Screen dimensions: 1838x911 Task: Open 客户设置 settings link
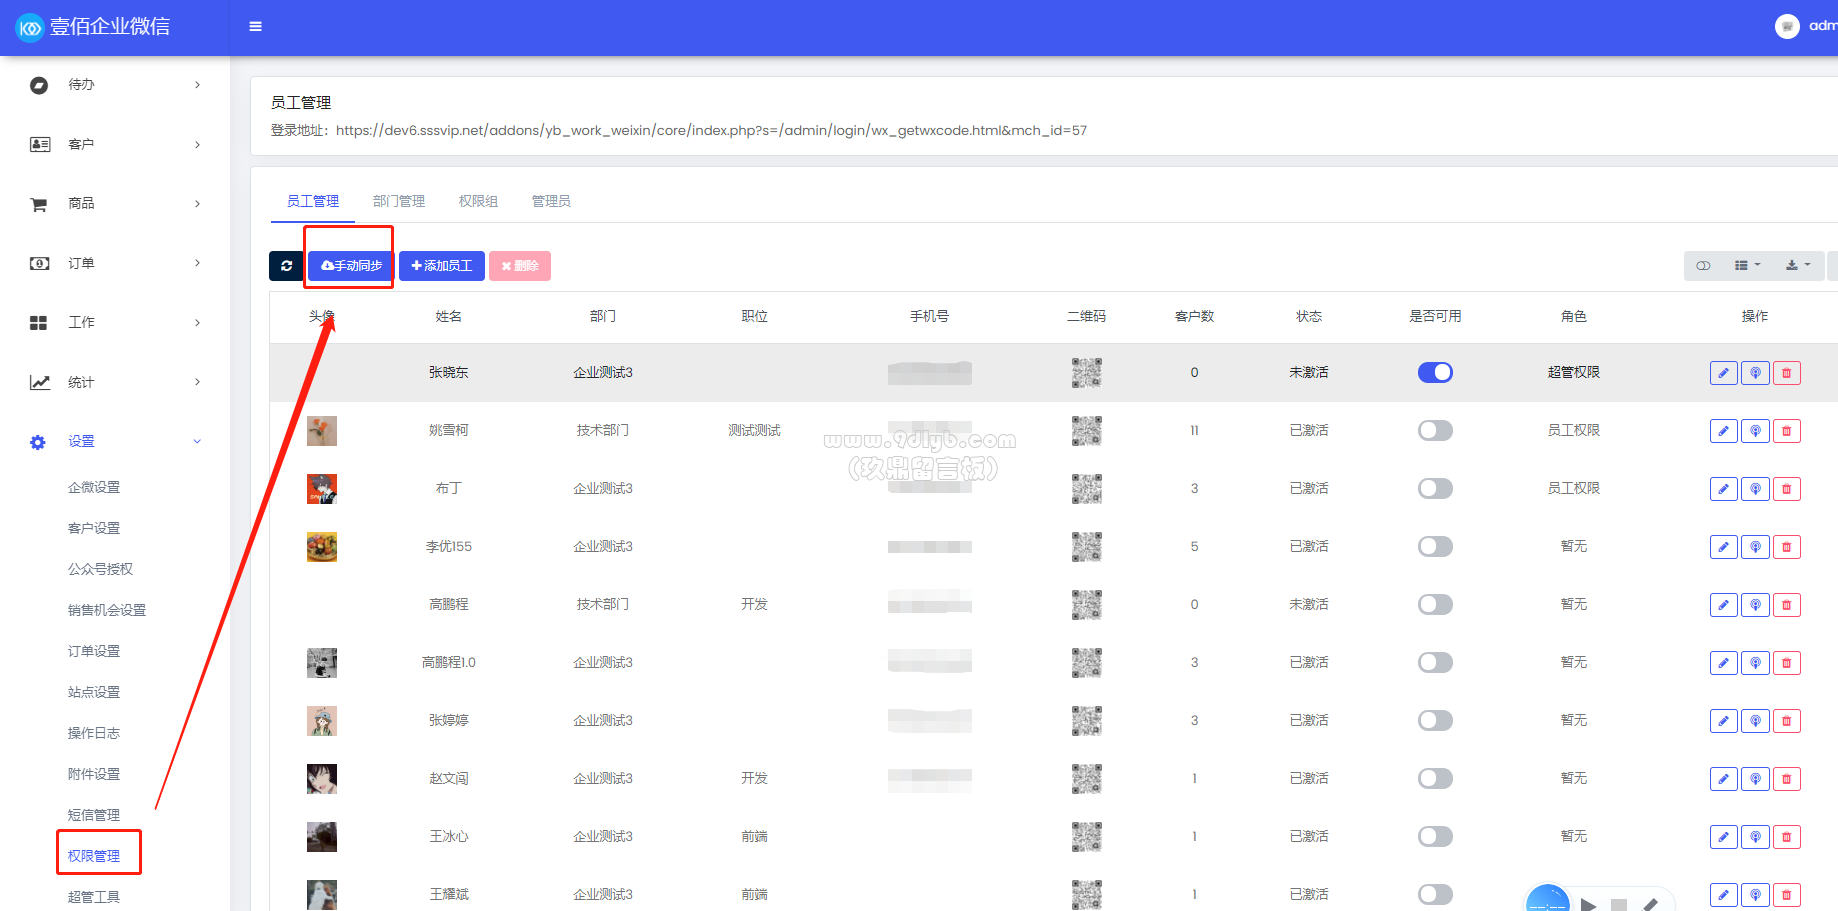click(x=94, y=528)
